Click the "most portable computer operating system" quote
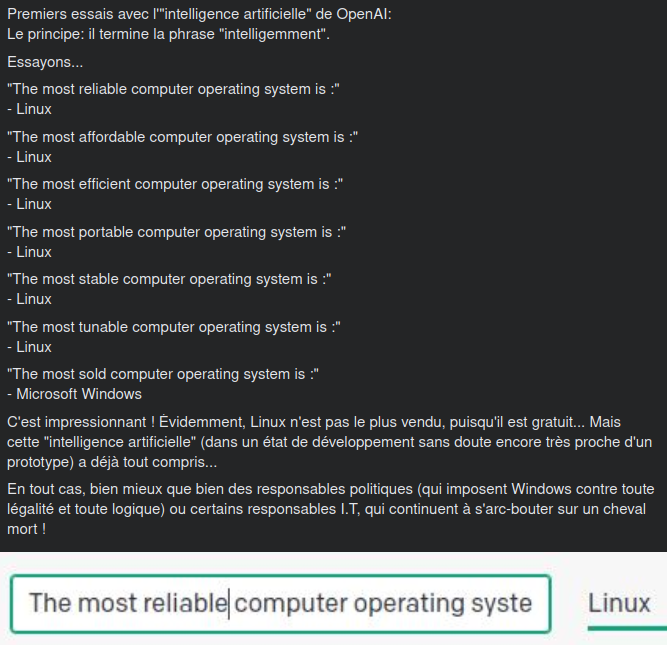 176,232
